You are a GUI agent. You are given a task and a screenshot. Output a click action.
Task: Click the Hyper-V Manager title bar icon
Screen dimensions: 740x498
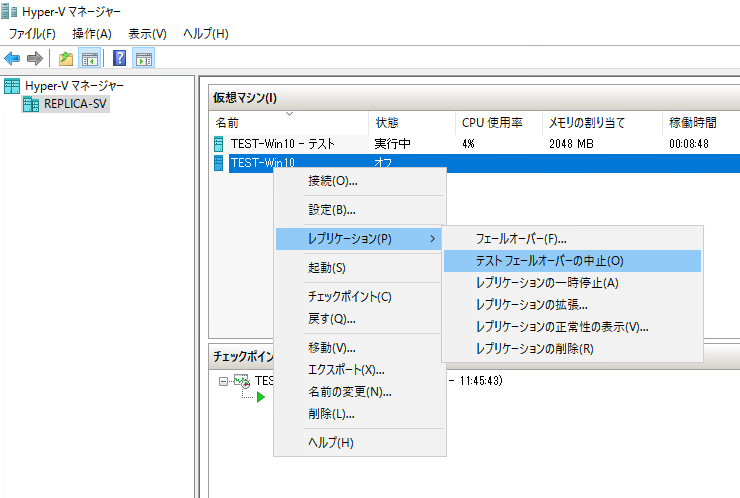point(9,11)
